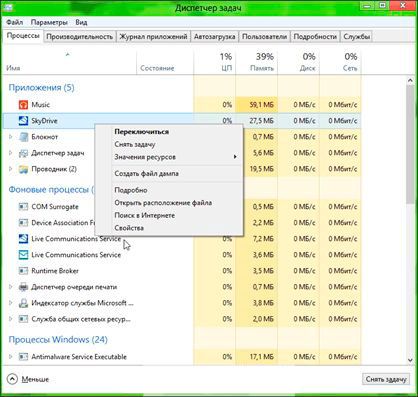The width and height of the screenshot is (418, 397).
Task: Expand the Индексатор службы Microsoft group
Action: pyautogui.click(x=10, y=303)
